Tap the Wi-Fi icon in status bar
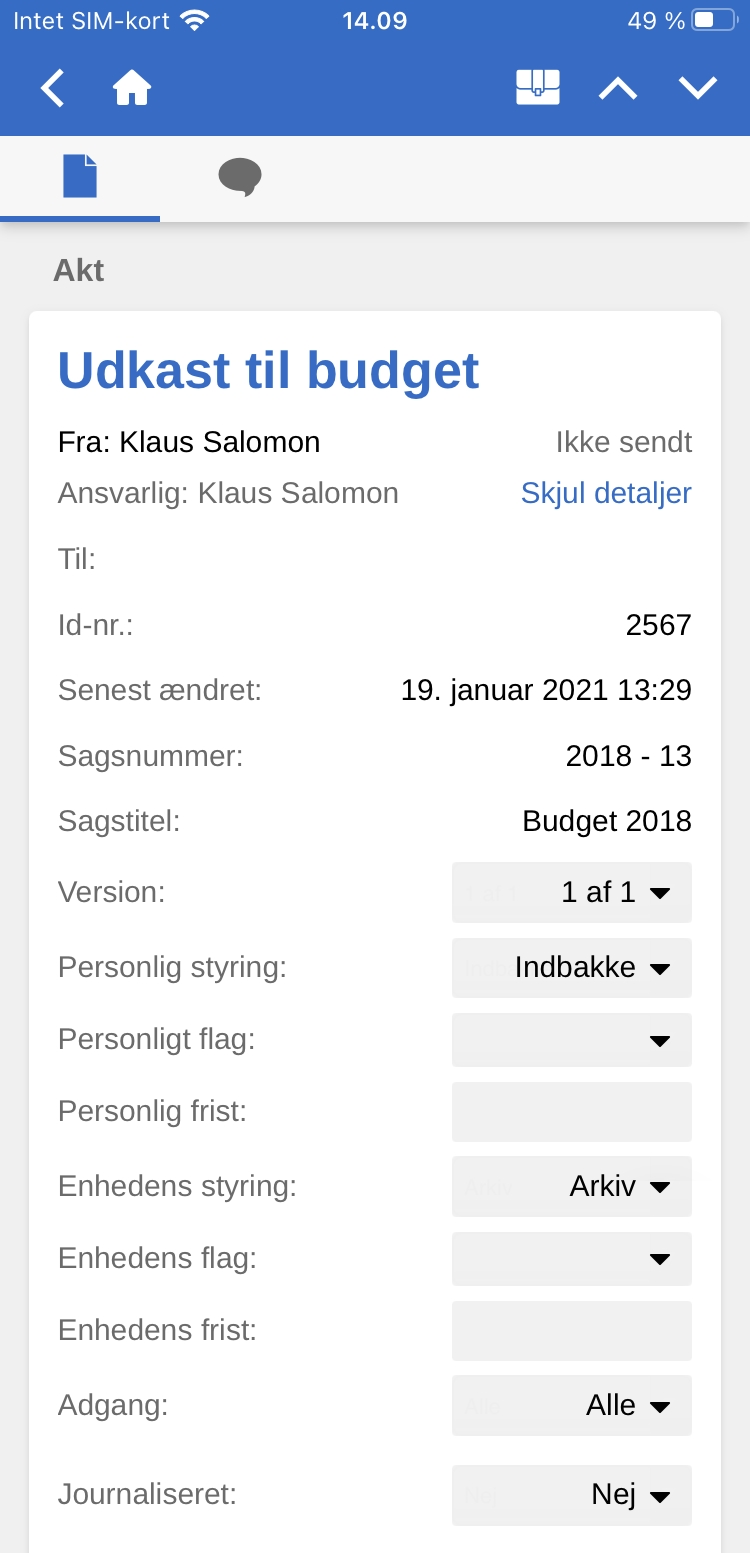Screen dimensions: 750x1553 click(196, 20)
